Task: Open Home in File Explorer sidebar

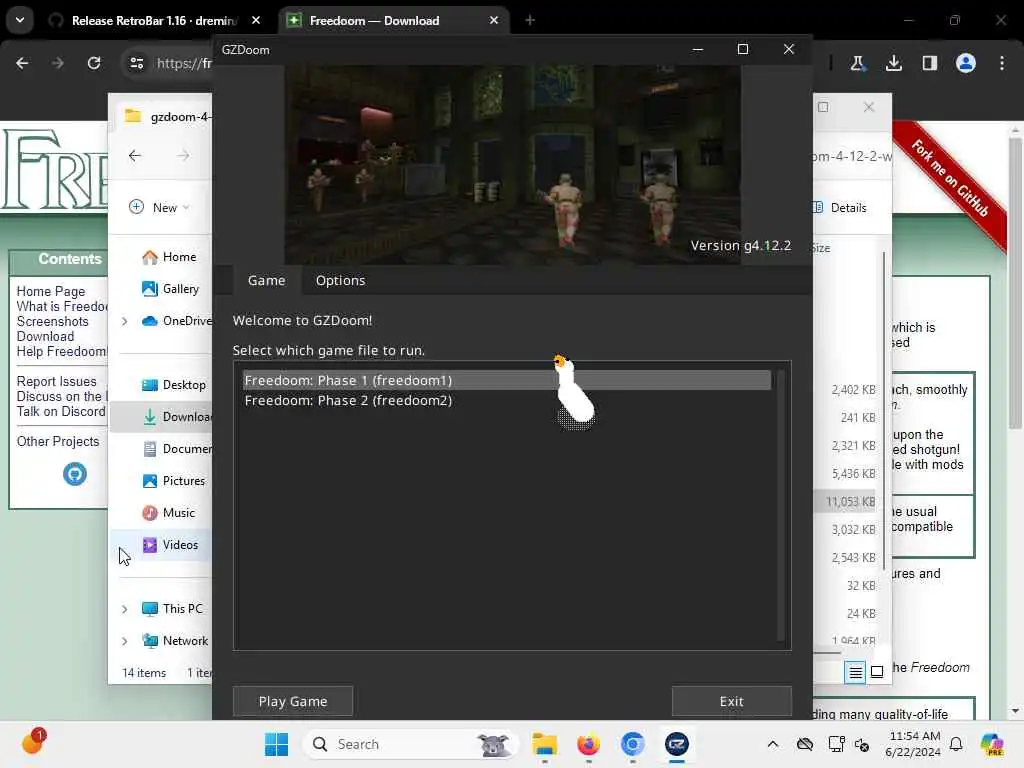Action: point(168,257)
